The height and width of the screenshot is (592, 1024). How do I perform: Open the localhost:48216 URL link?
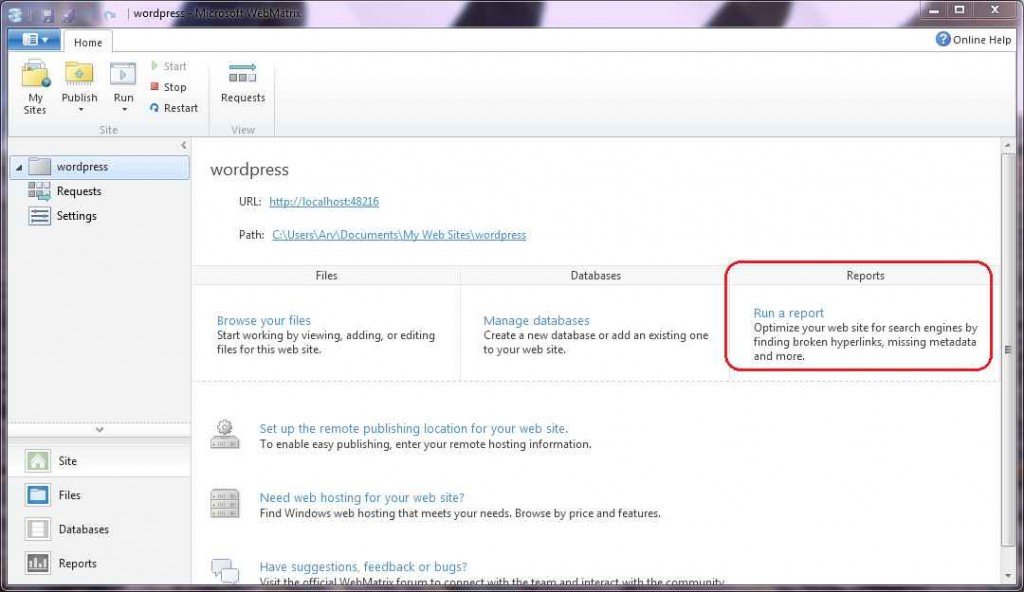[324, 202]
